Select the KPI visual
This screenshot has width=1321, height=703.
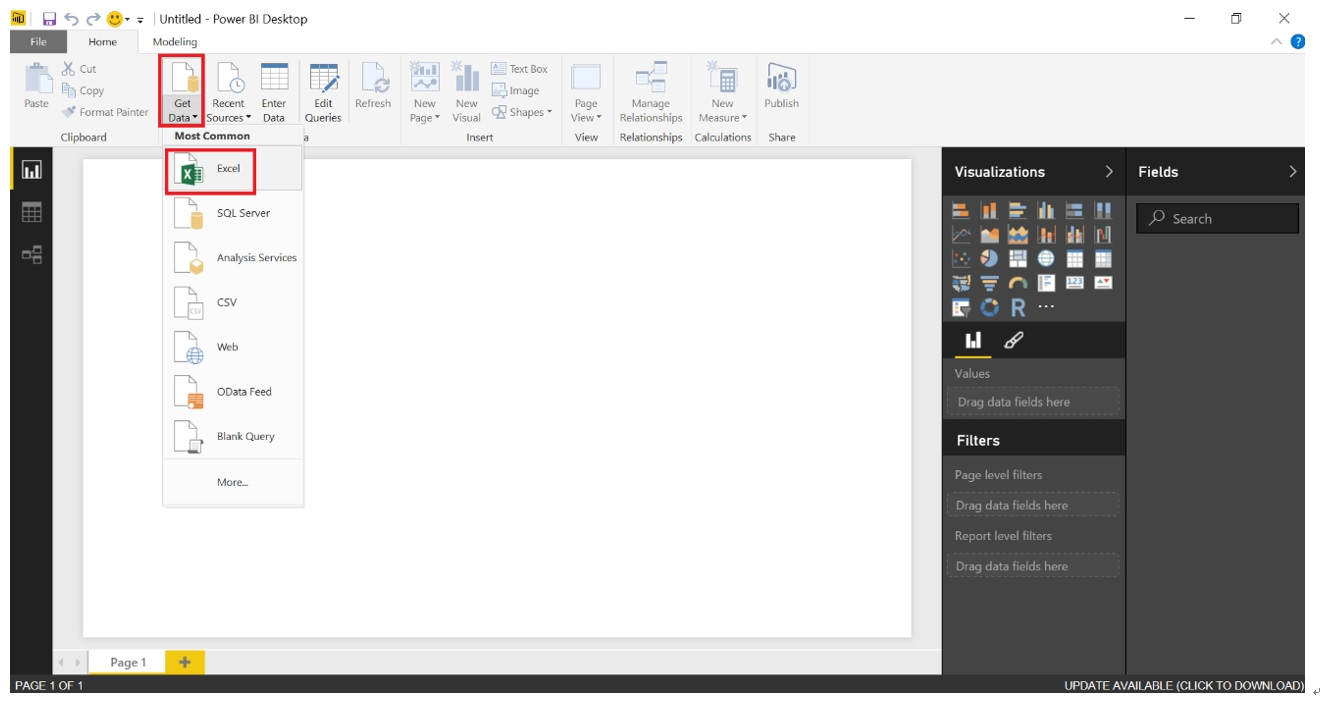click(1103, 283)
